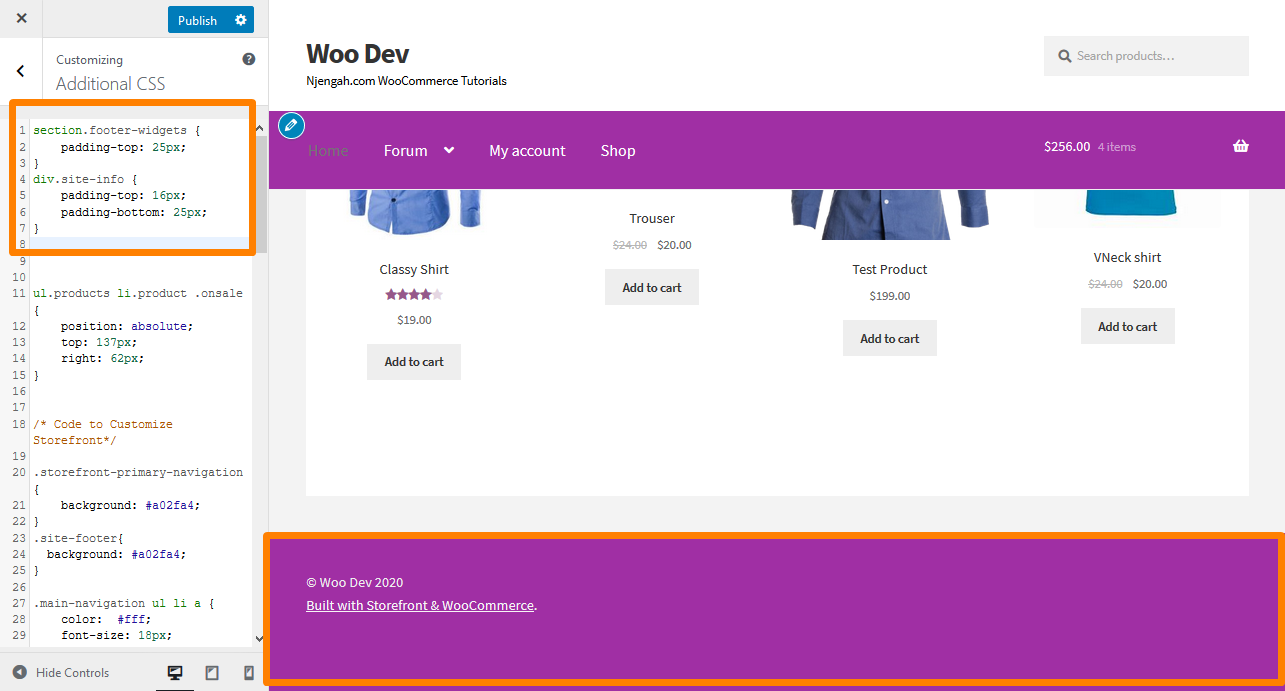Click the Hide Controls arrow icon

[20, 672]
